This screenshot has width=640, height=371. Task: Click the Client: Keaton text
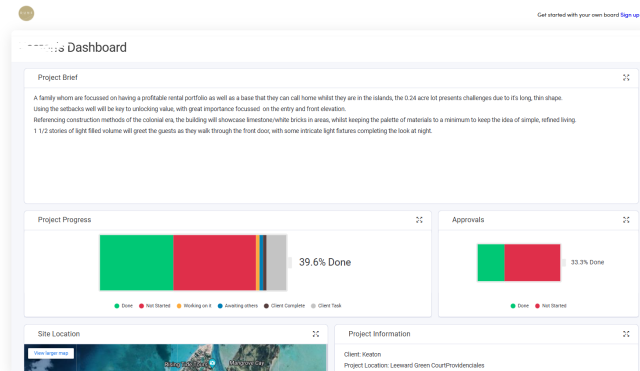click(x=362, y=355)
